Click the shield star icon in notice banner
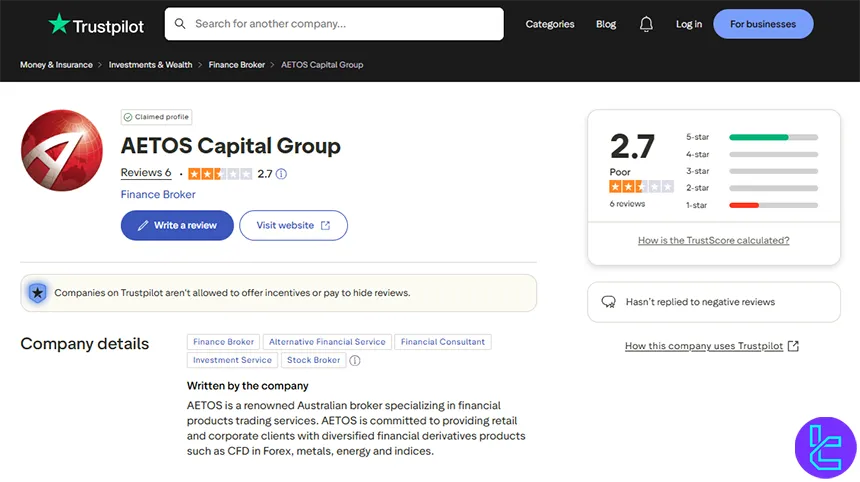The image size is (860, 482). pos(37,293)
